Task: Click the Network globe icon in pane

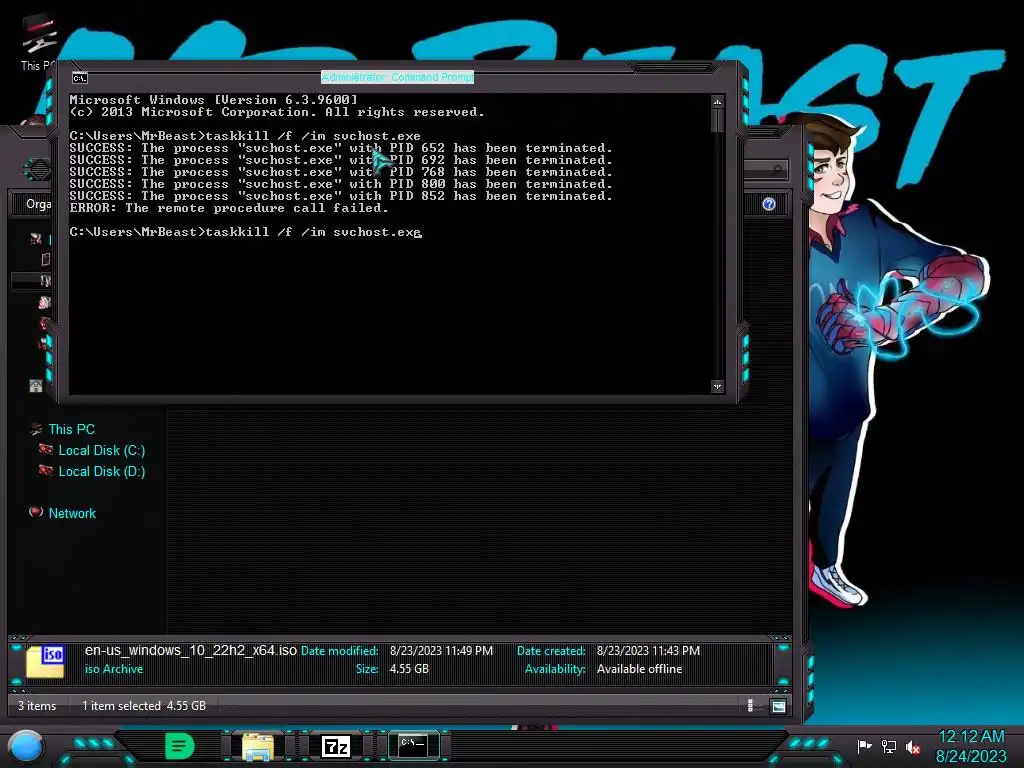Action: click(x=37, y=513)
